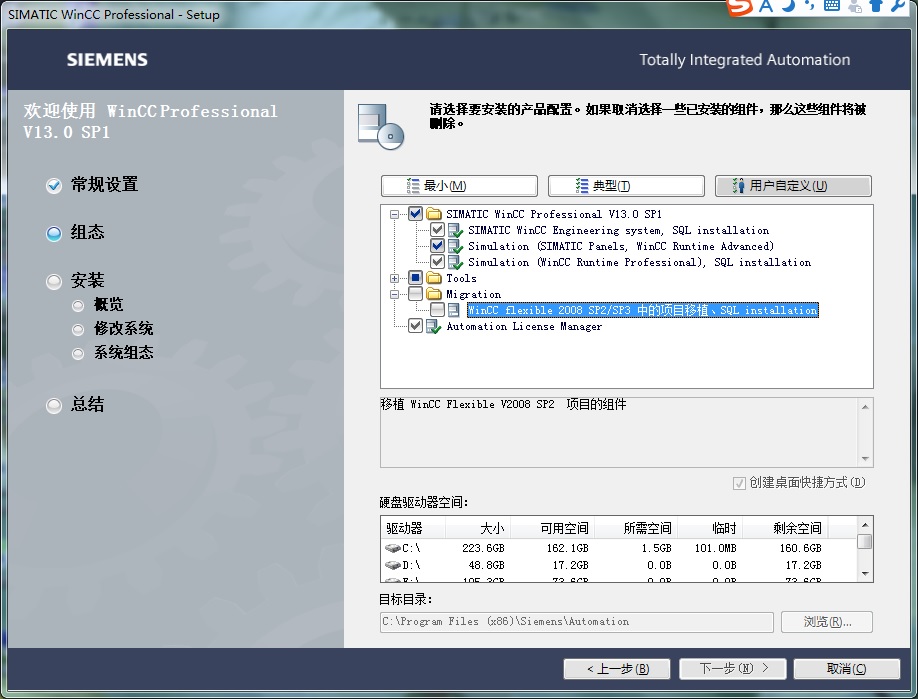The width and height of the screenshot is (918, 699).
Task: Enable WinCC flexible 2008 project migration checkbox
Action: [437, 310]
